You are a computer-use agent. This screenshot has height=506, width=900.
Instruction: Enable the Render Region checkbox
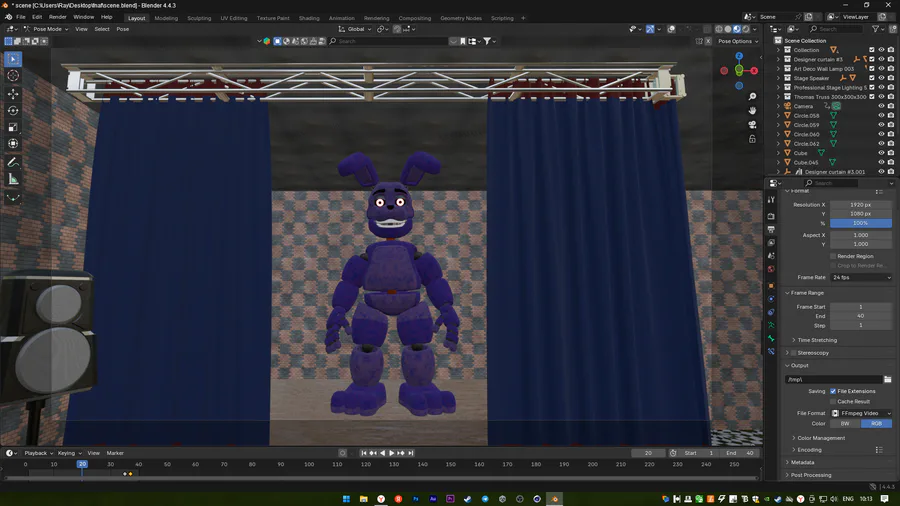tap(833, 256)
